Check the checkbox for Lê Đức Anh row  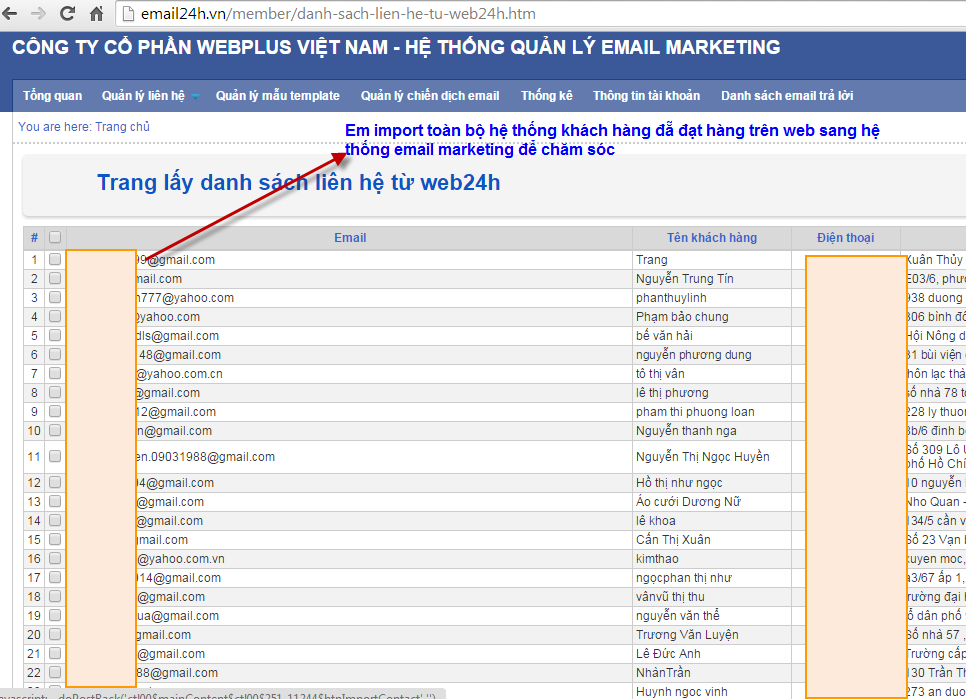[x=55, y=653]
